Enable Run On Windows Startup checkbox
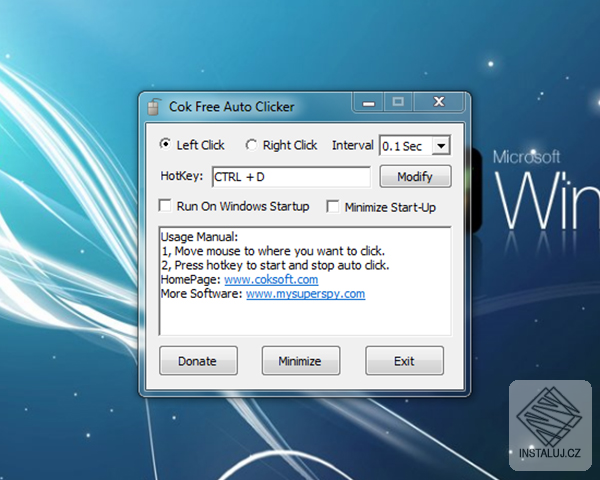The width and height of the screenshot is (600, 480). point(165,206)
